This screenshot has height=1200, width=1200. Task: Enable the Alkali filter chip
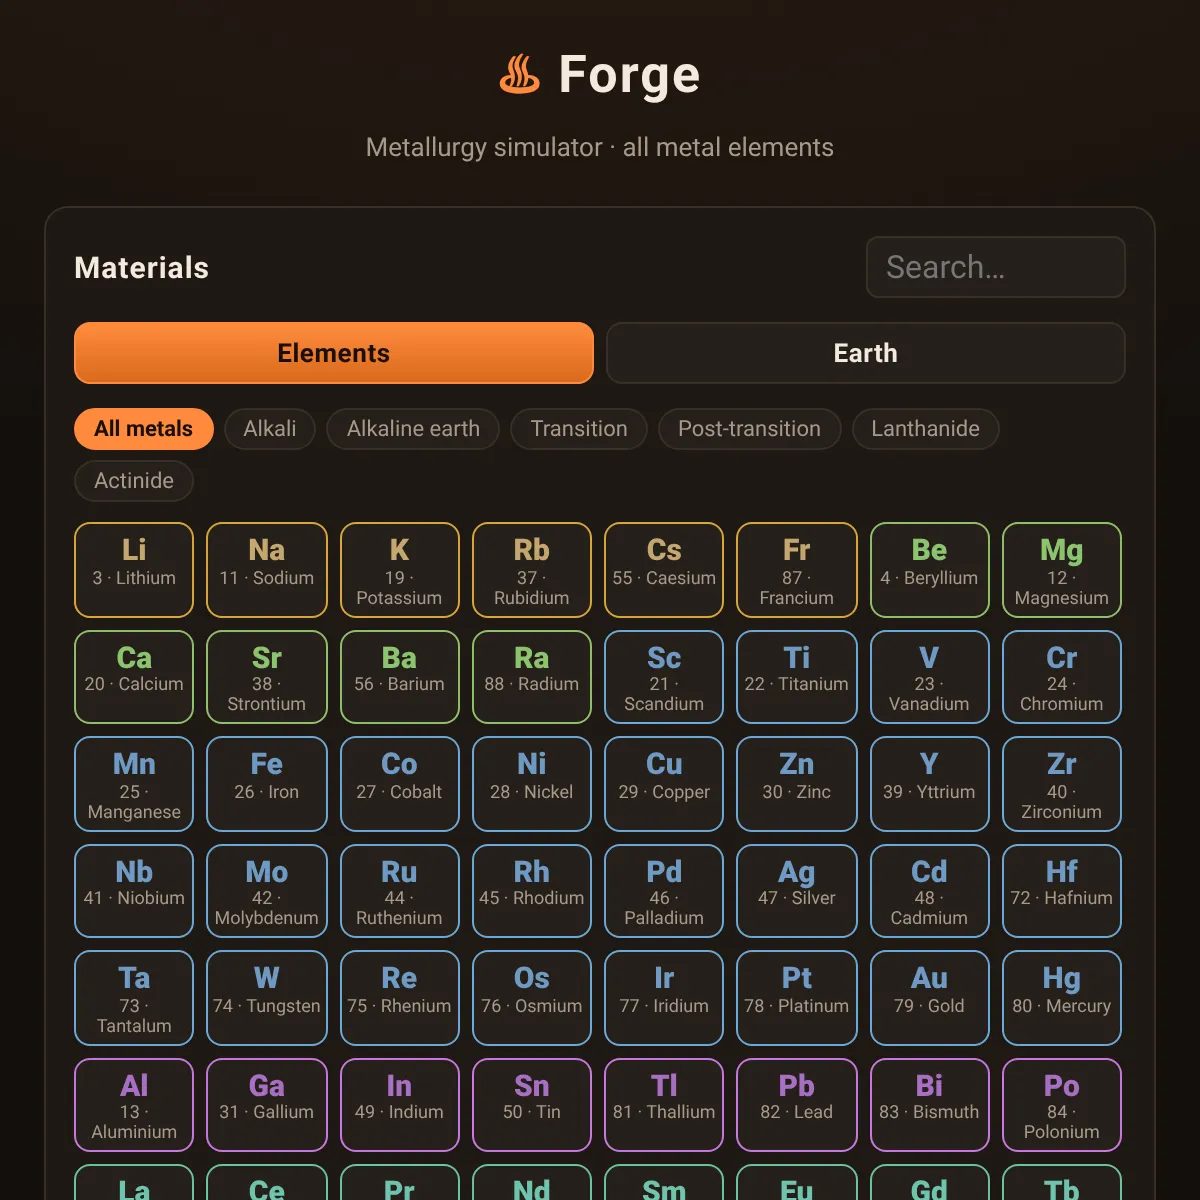270,429
